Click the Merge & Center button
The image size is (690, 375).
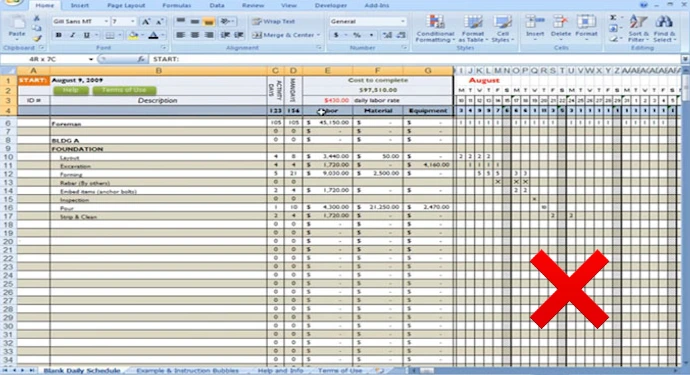284,35
